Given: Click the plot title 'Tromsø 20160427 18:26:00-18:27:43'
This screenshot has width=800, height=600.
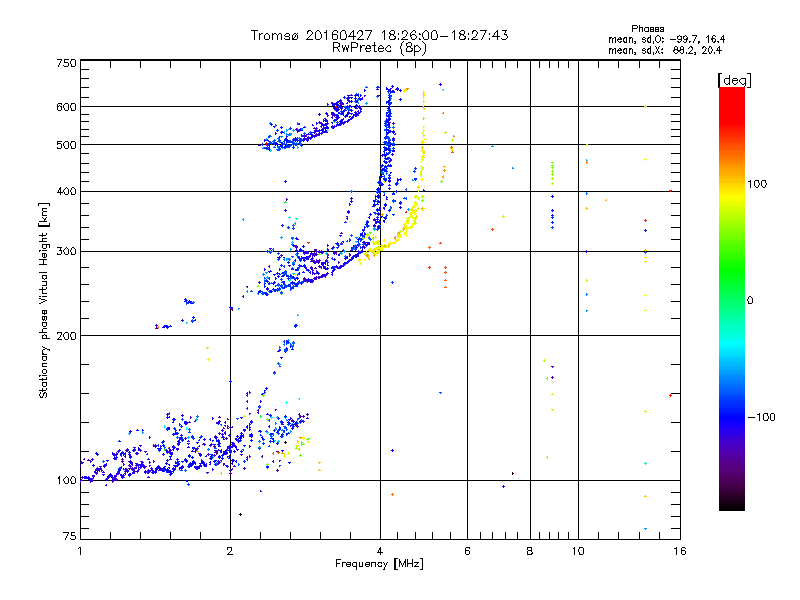Looking at the screenshot, I should (379, 35).
